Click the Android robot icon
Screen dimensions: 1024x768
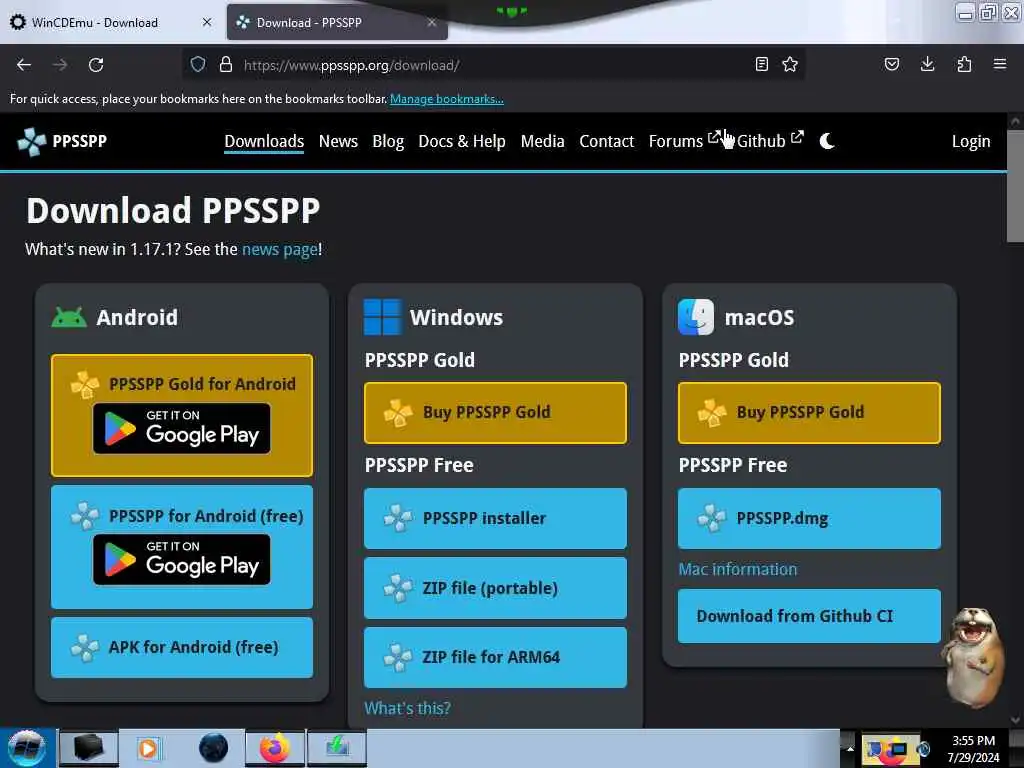69,317
